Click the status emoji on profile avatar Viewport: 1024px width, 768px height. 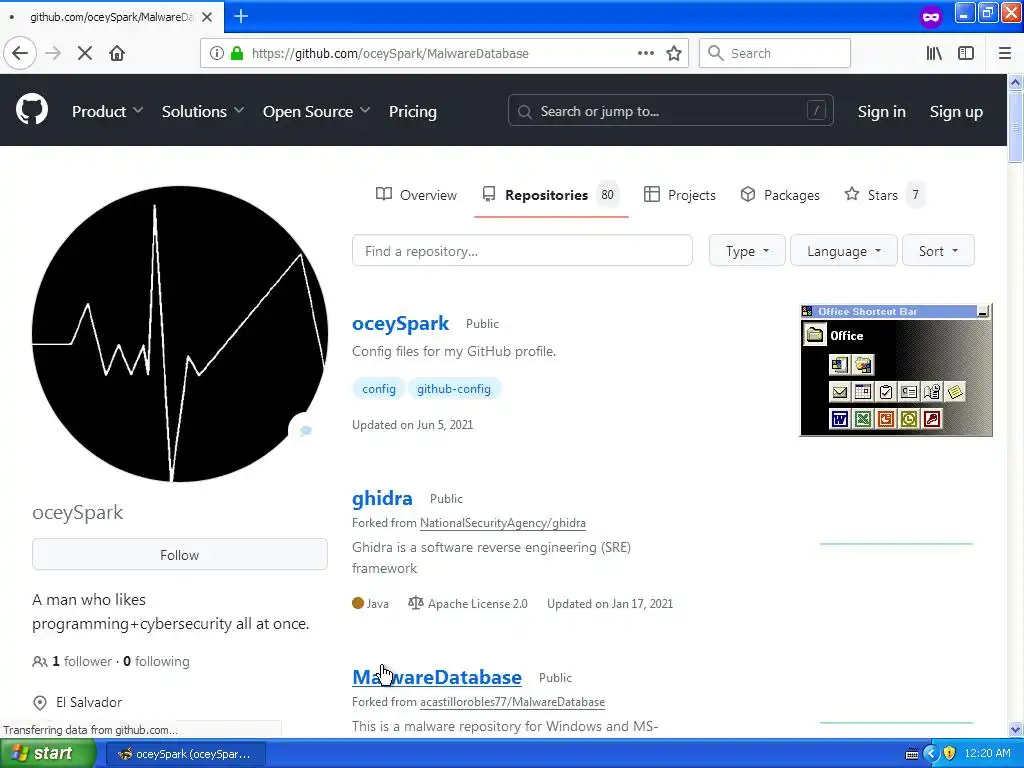point(305,430)
